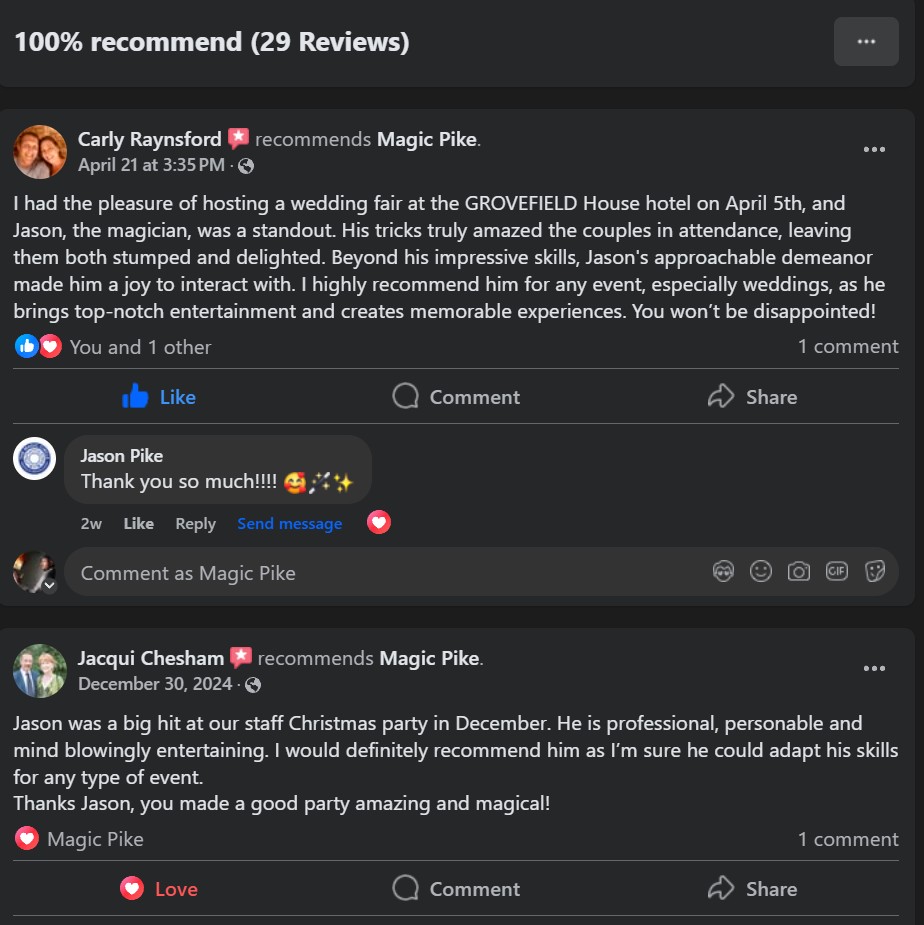The width and height of the screenshot is (924, 925).
Task: Open the sticker picker in comment box
Action: coord(874,572)
